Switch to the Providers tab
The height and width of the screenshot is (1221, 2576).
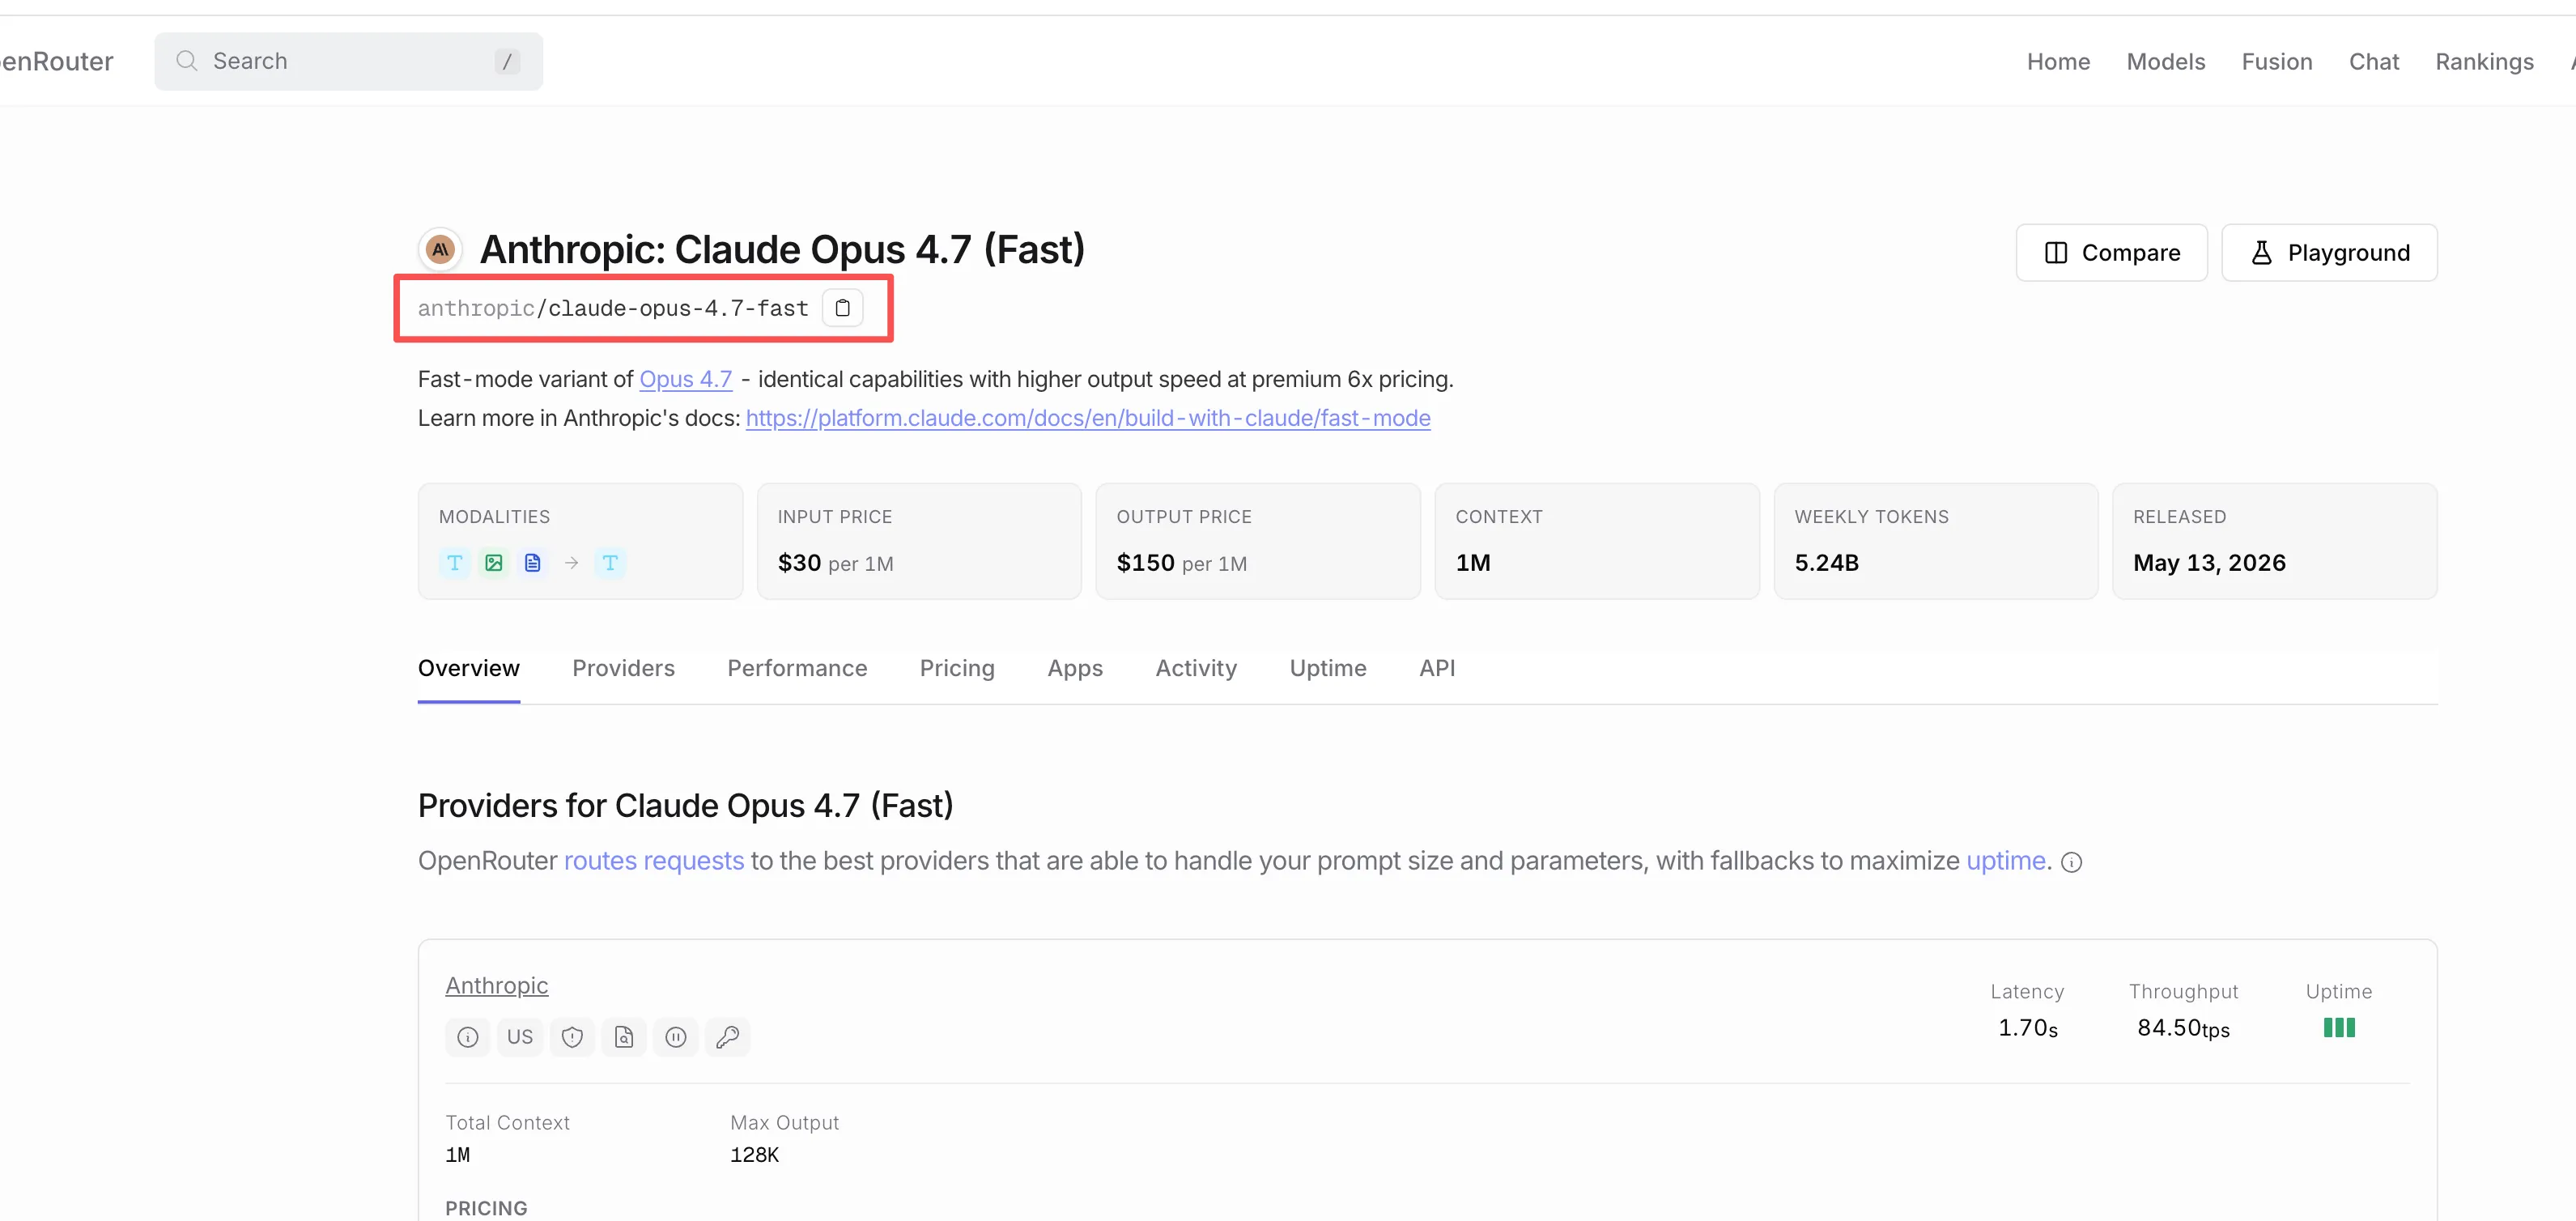[x=624, y=668]
